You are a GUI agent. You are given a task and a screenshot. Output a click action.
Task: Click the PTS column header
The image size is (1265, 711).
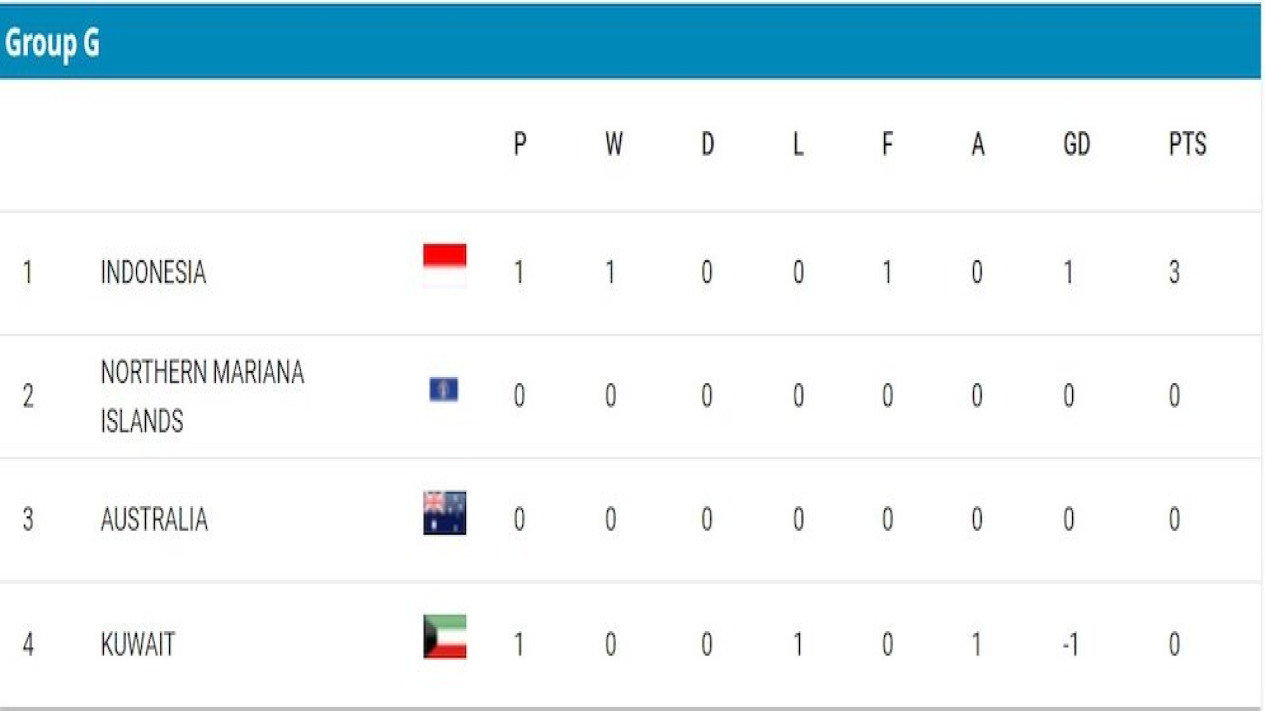click(x=1187, y=145)
